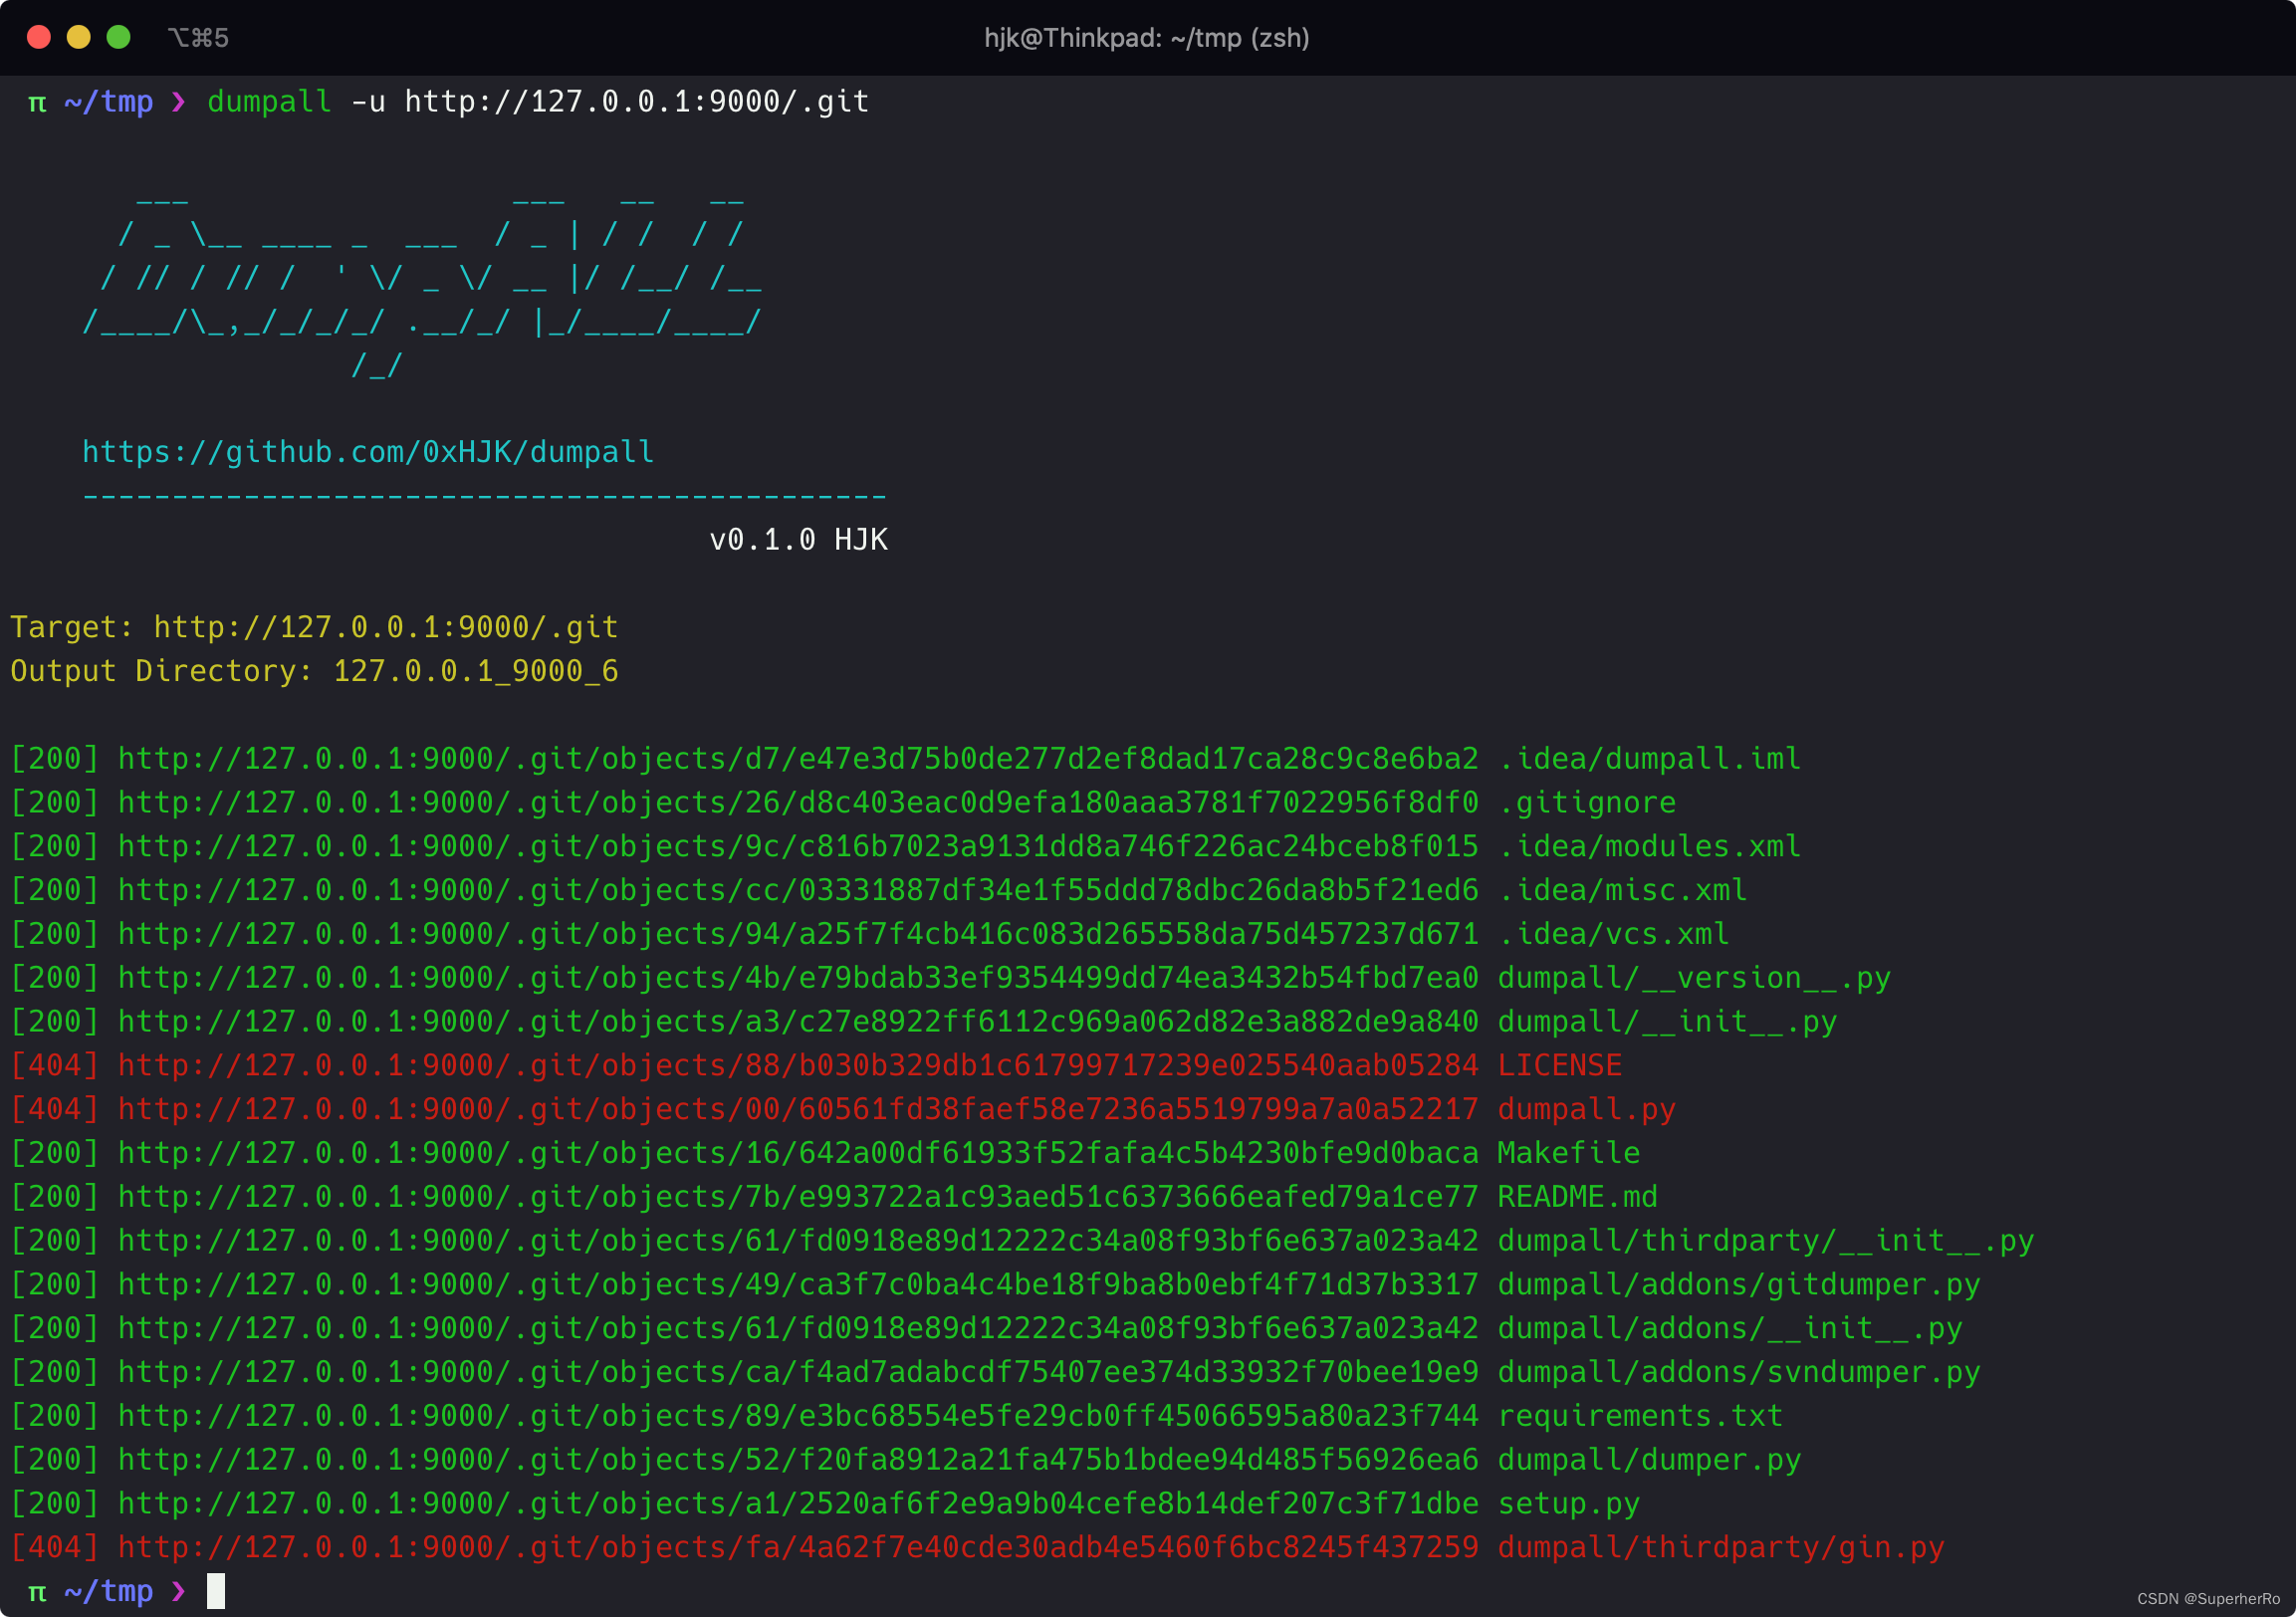
Task: Click the green fullscreen window button
Action: [x=119, y=38]
